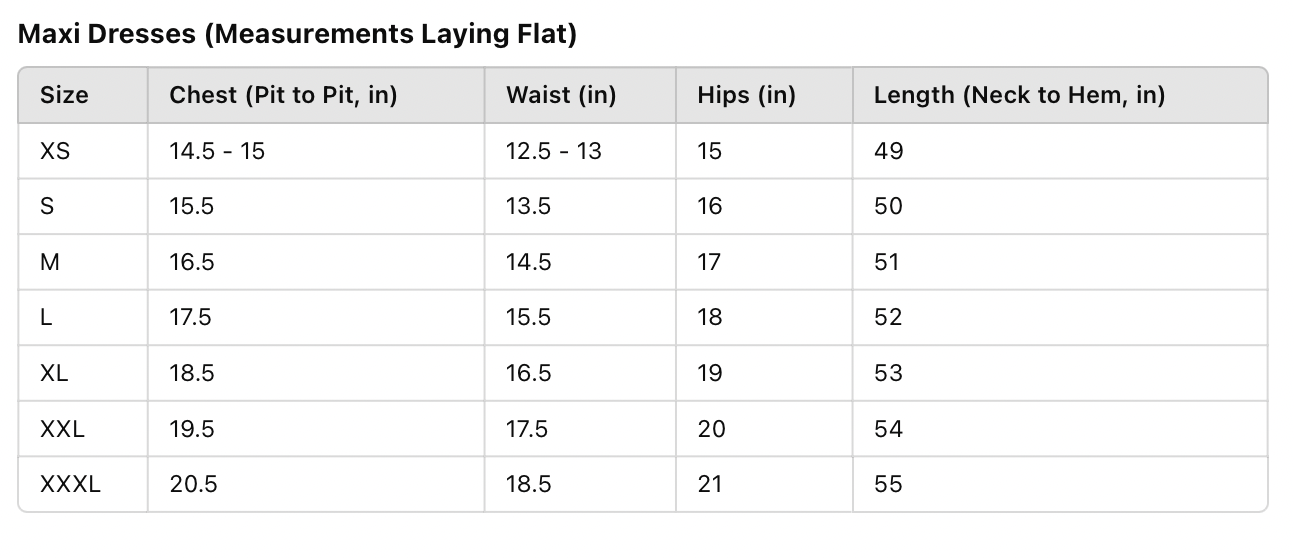Viewport: 1294px width, 558px height.
Task: Select the hips value 18
Action: 710,318
